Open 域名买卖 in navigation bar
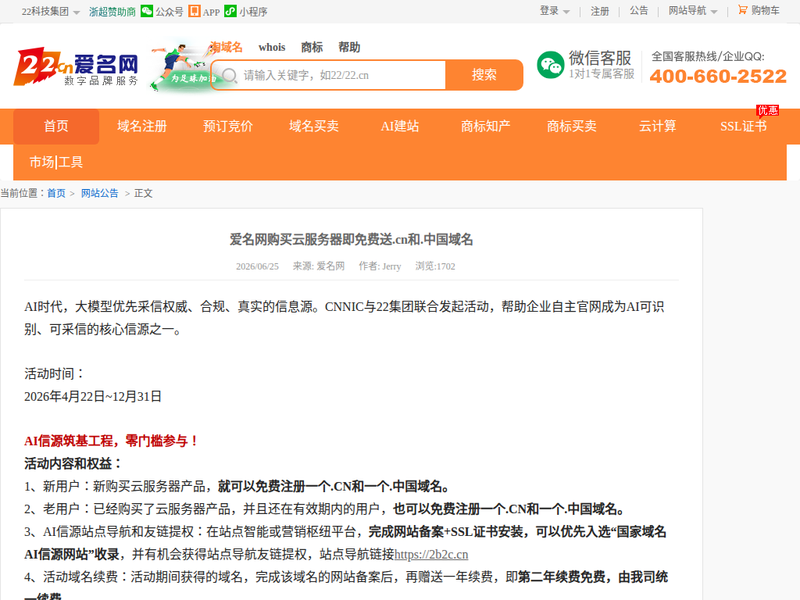 (x=314, y=126)
